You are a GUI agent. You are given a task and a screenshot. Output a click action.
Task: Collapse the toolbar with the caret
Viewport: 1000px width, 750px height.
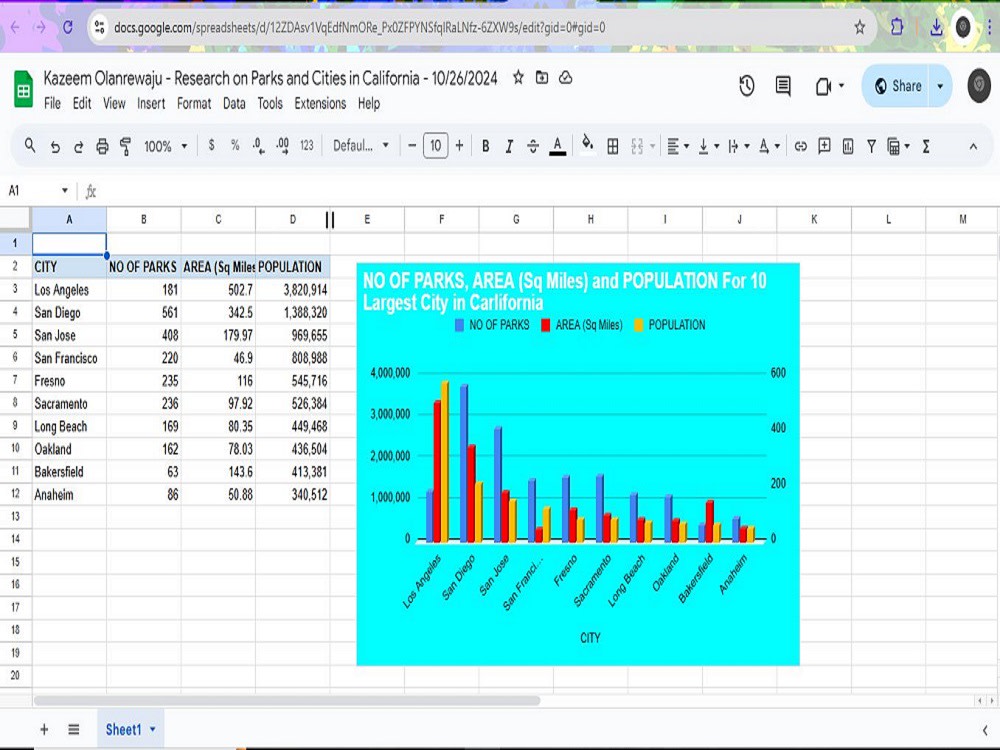[x=973, y=147]
